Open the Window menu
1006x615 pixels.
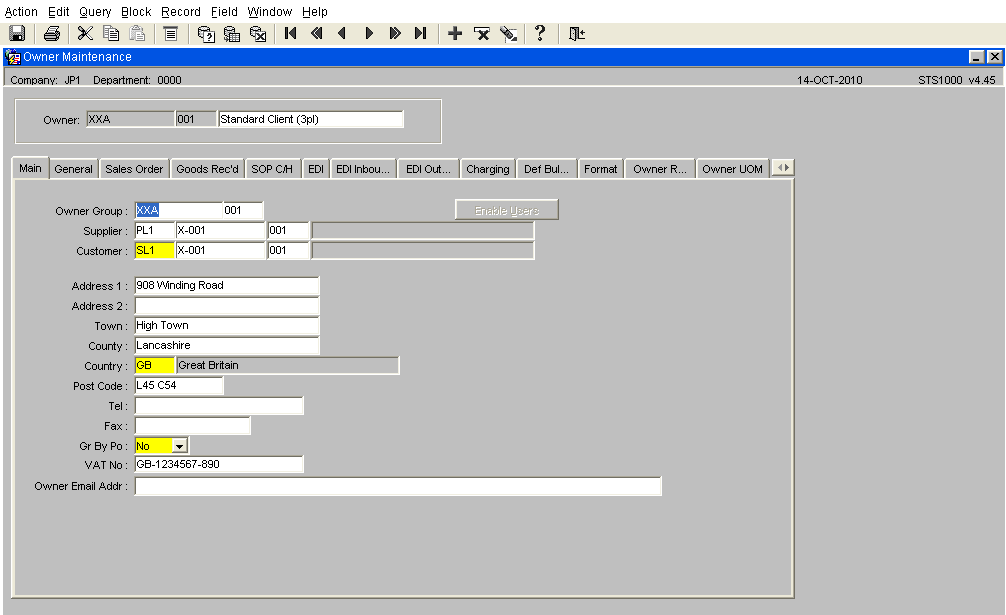click(269, 12)
